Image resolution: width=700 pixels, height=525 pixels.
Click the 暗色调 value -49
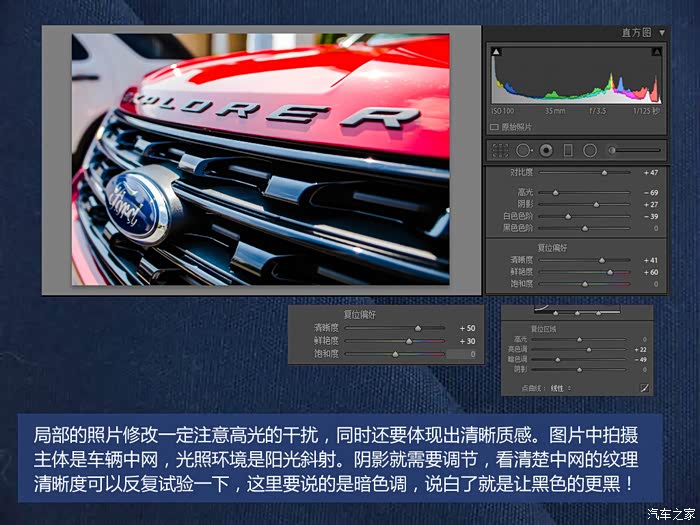pyautogui.click(x=640, y=359)
